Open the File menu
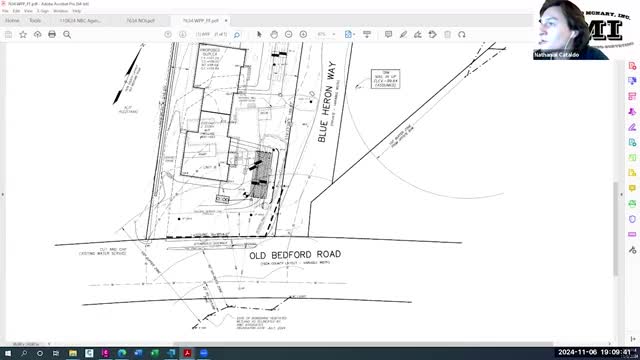The image size is (640, 360). (5, 11)
